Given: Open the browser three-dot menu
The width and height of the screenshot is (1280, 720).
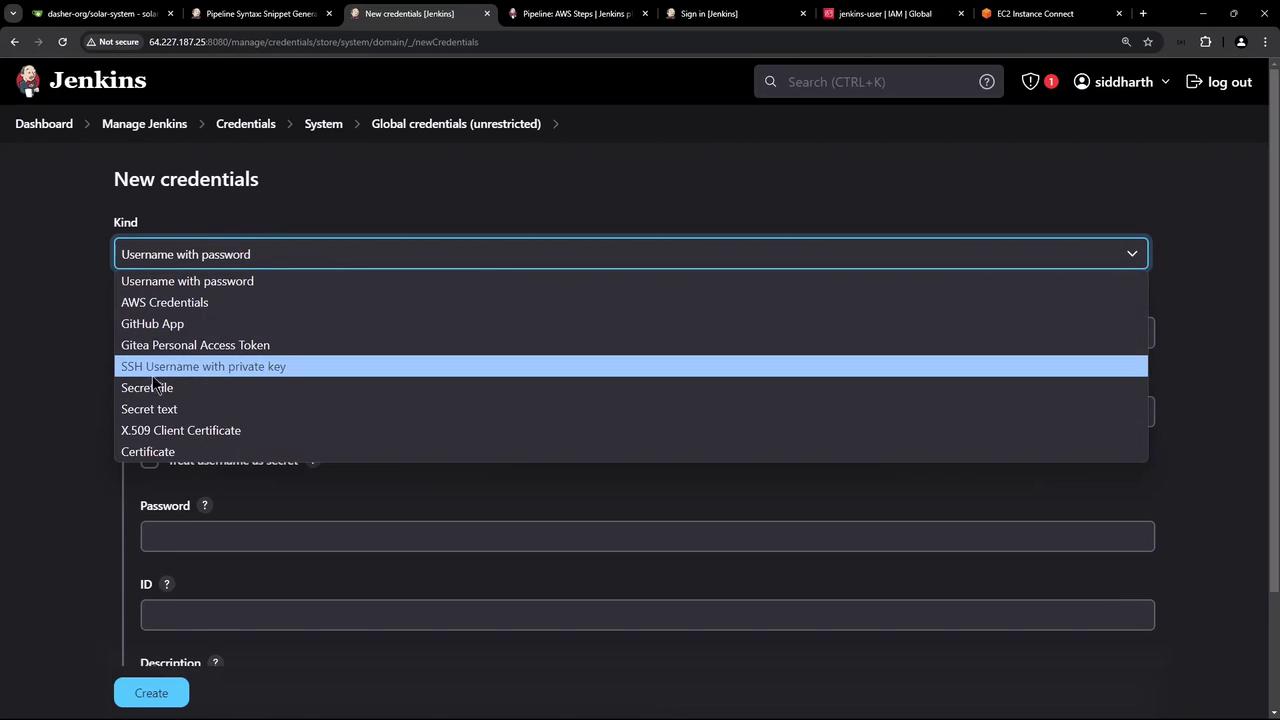Looking at the screenshot, I should tap(1265, 42).
